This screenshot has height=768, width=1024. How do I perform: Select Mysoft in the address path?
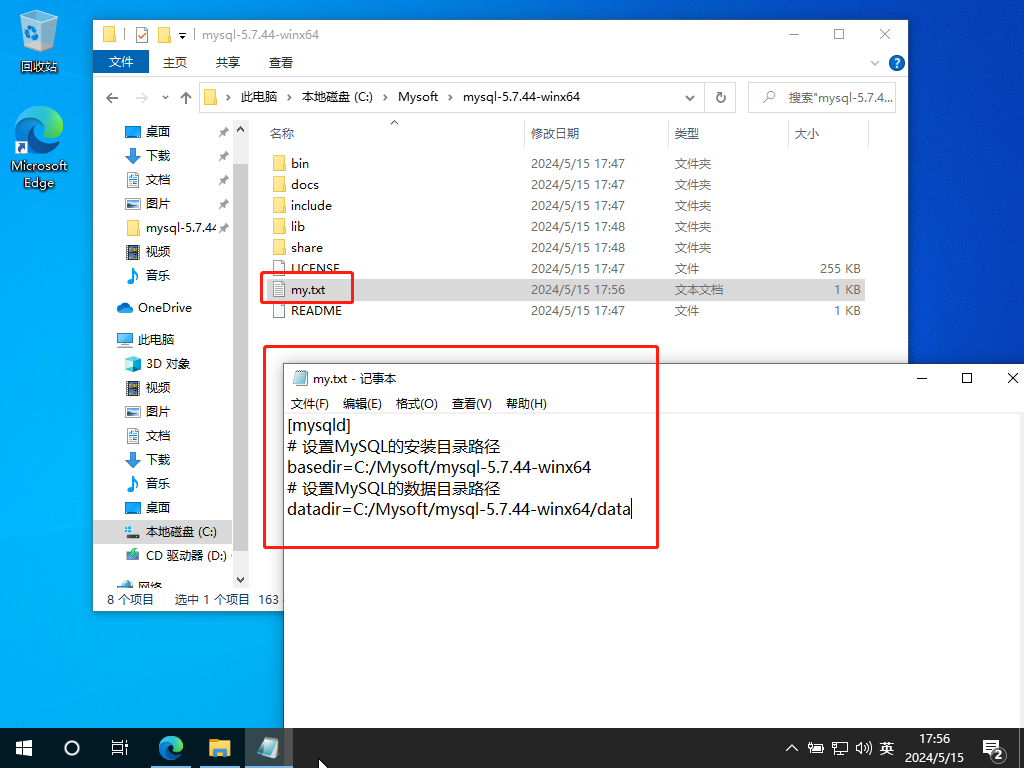(x=418, y=97)
